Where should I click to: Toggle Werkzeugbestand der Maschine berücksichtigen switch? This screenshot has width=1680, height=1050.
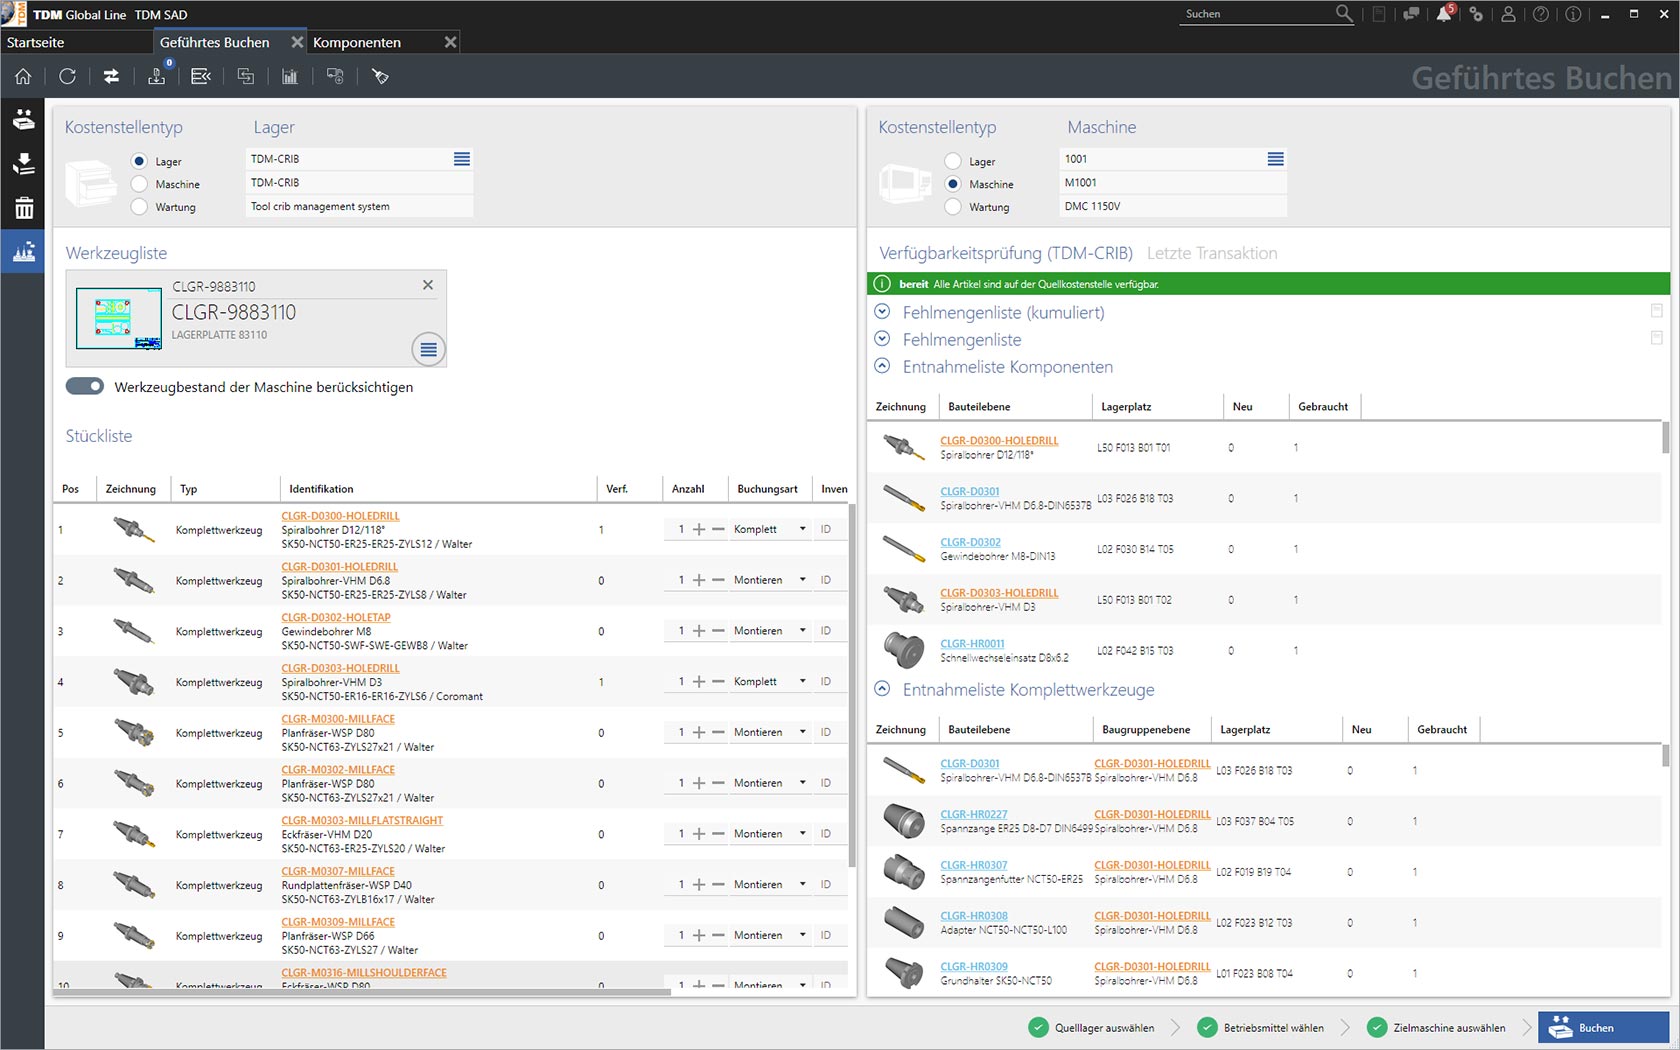click(85, 386)
